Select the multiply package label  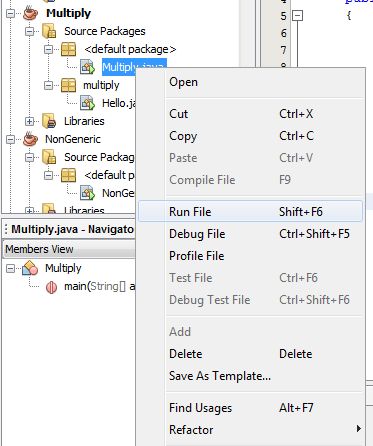[x=101, y=85]
